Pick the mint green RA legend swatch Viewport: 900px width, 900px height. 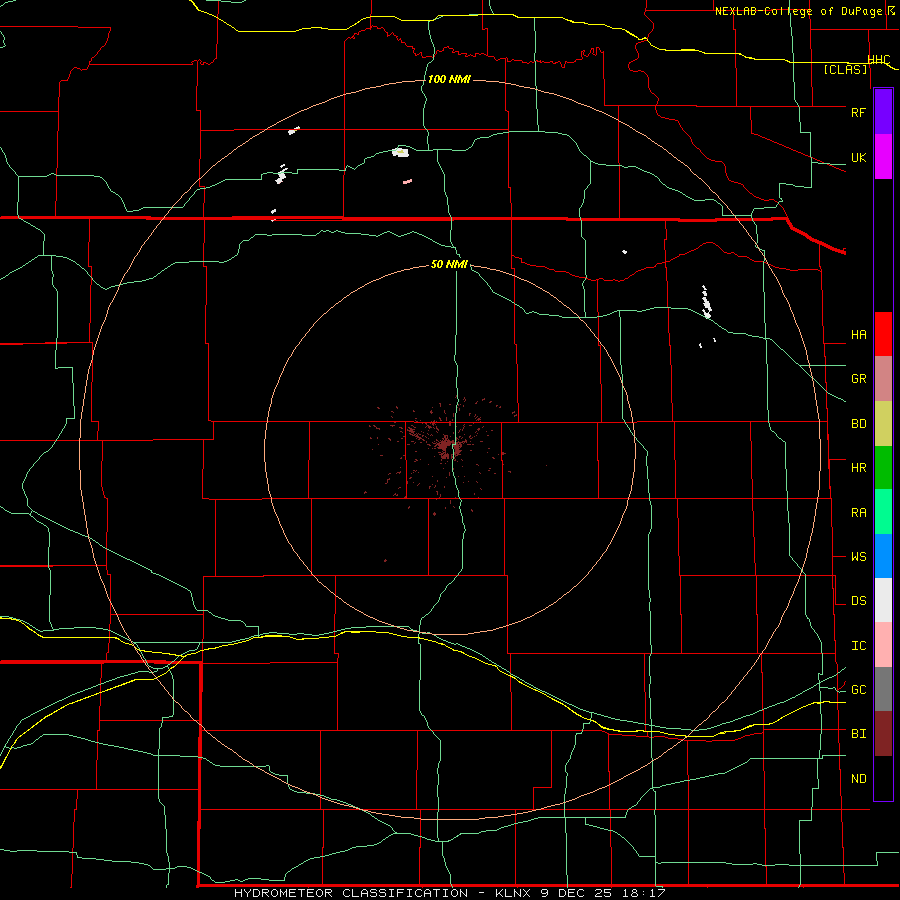point(883,512)
